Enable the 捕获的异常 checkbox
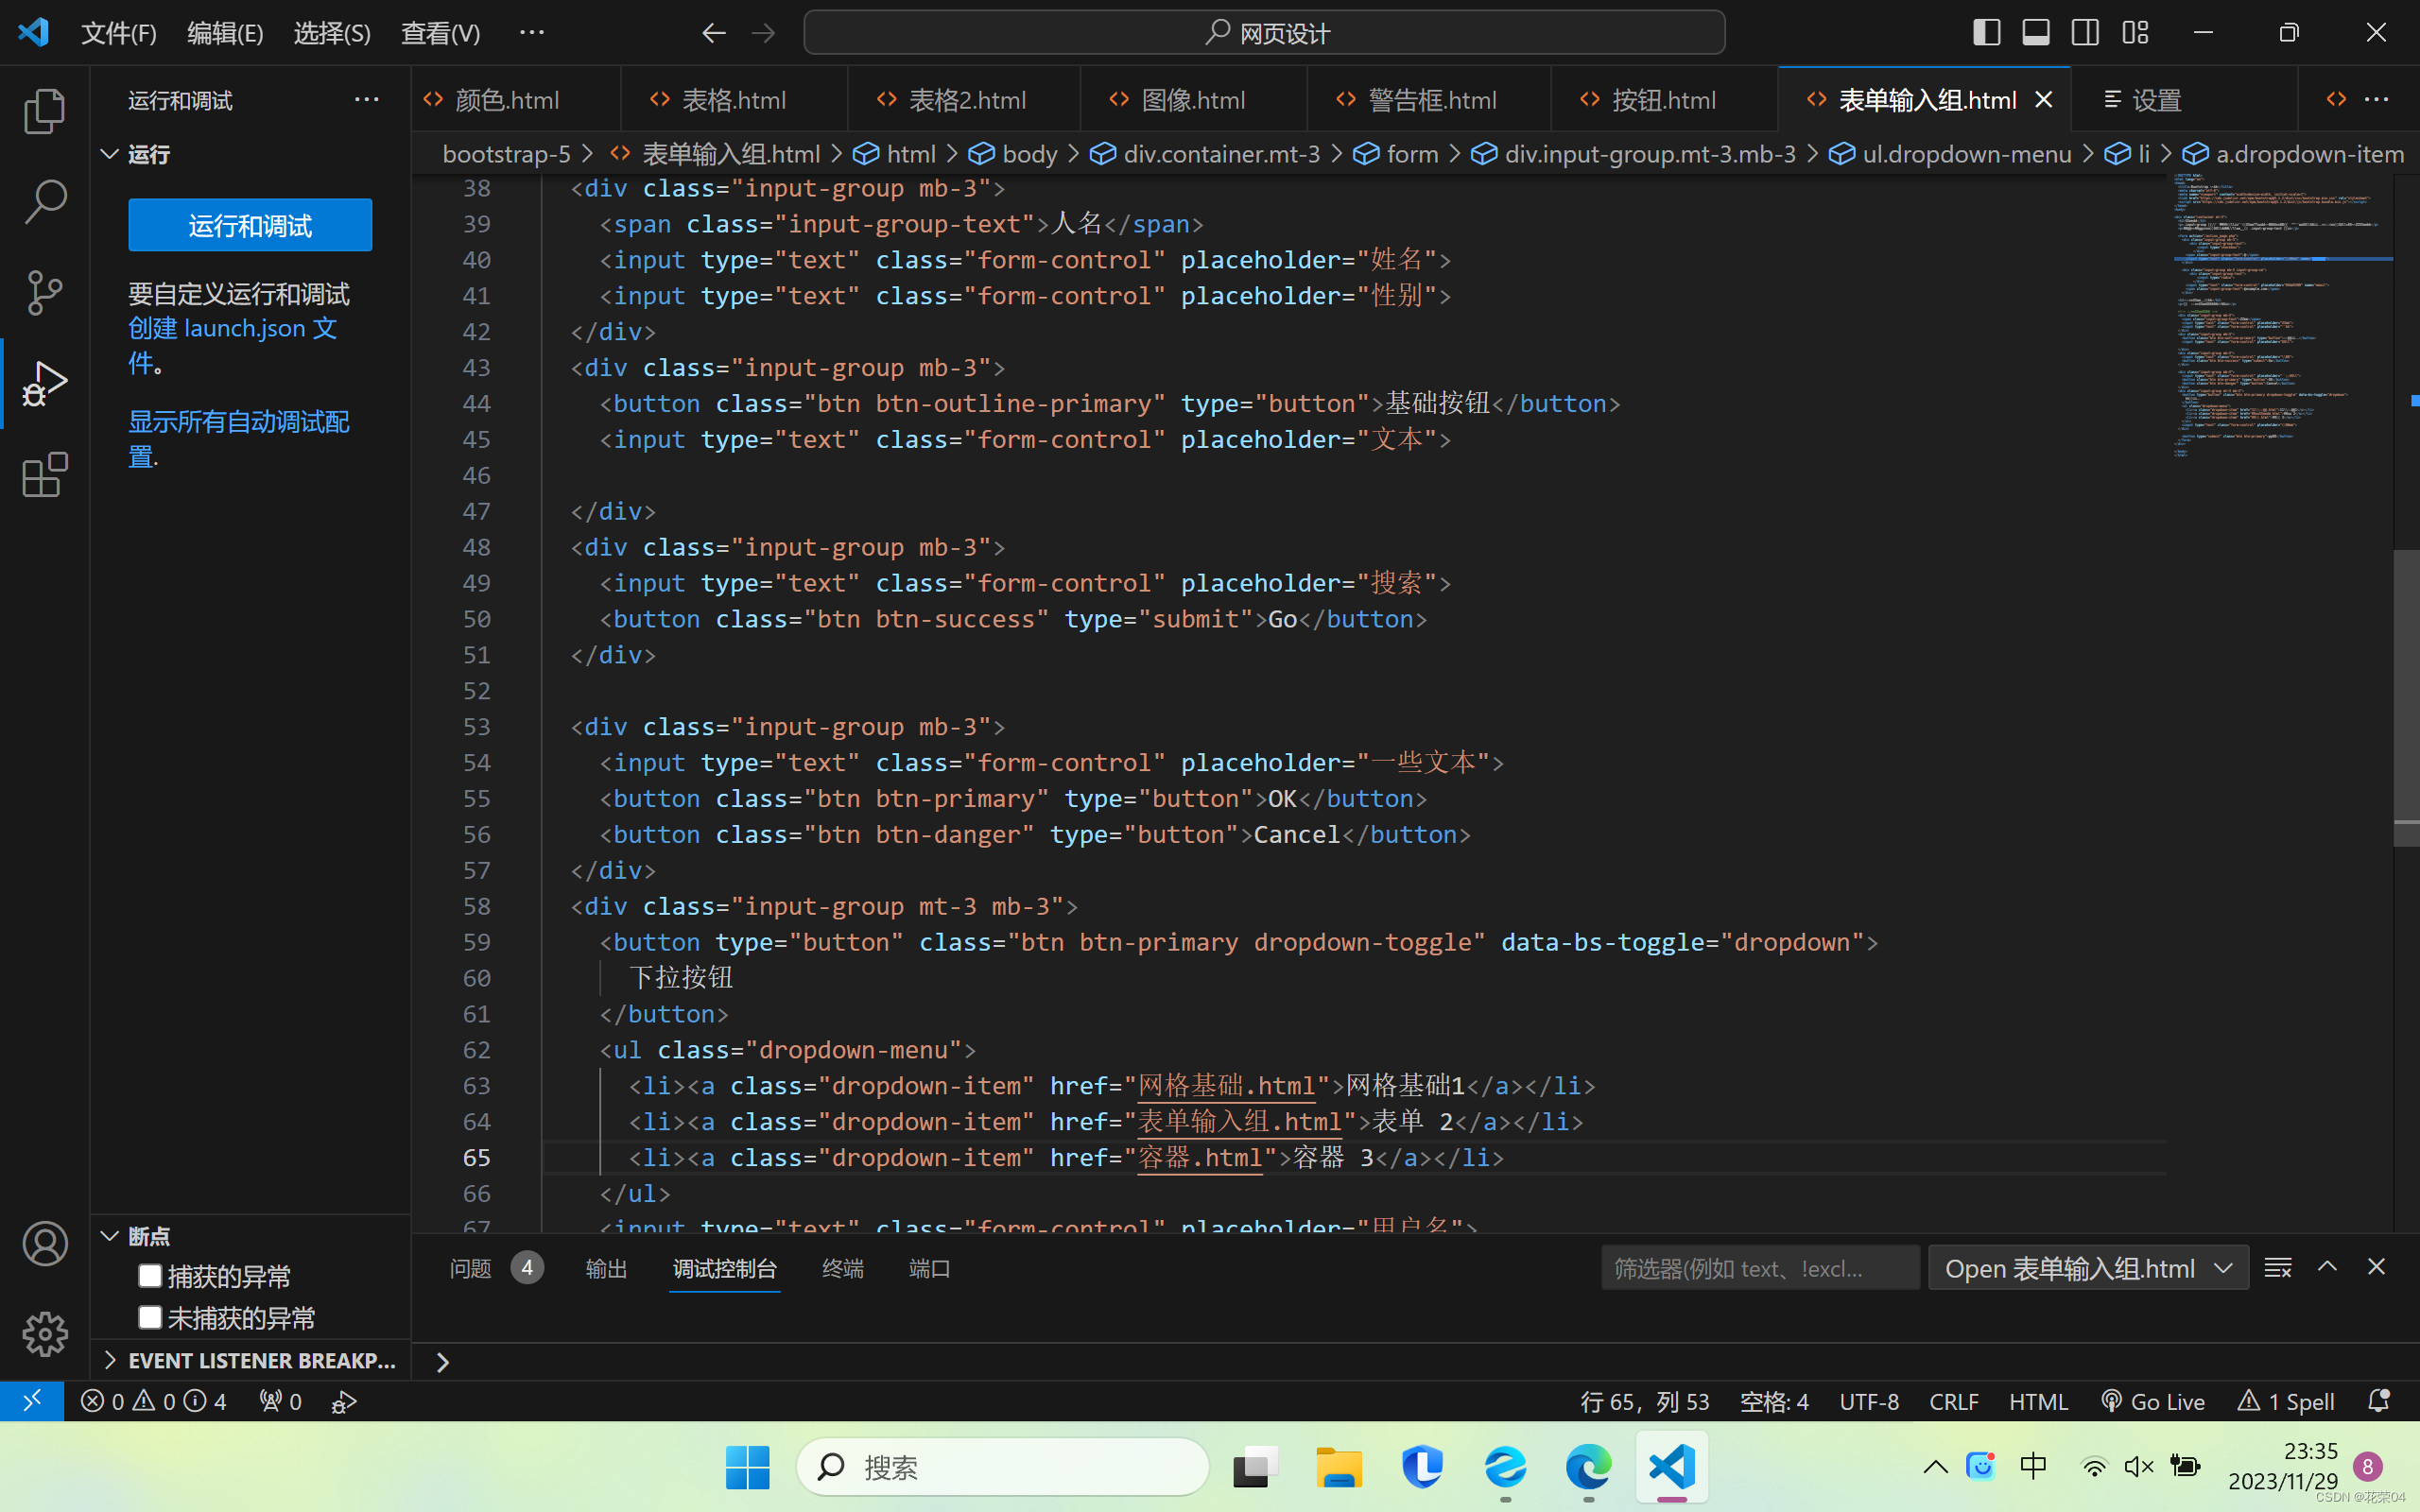 150,1276
